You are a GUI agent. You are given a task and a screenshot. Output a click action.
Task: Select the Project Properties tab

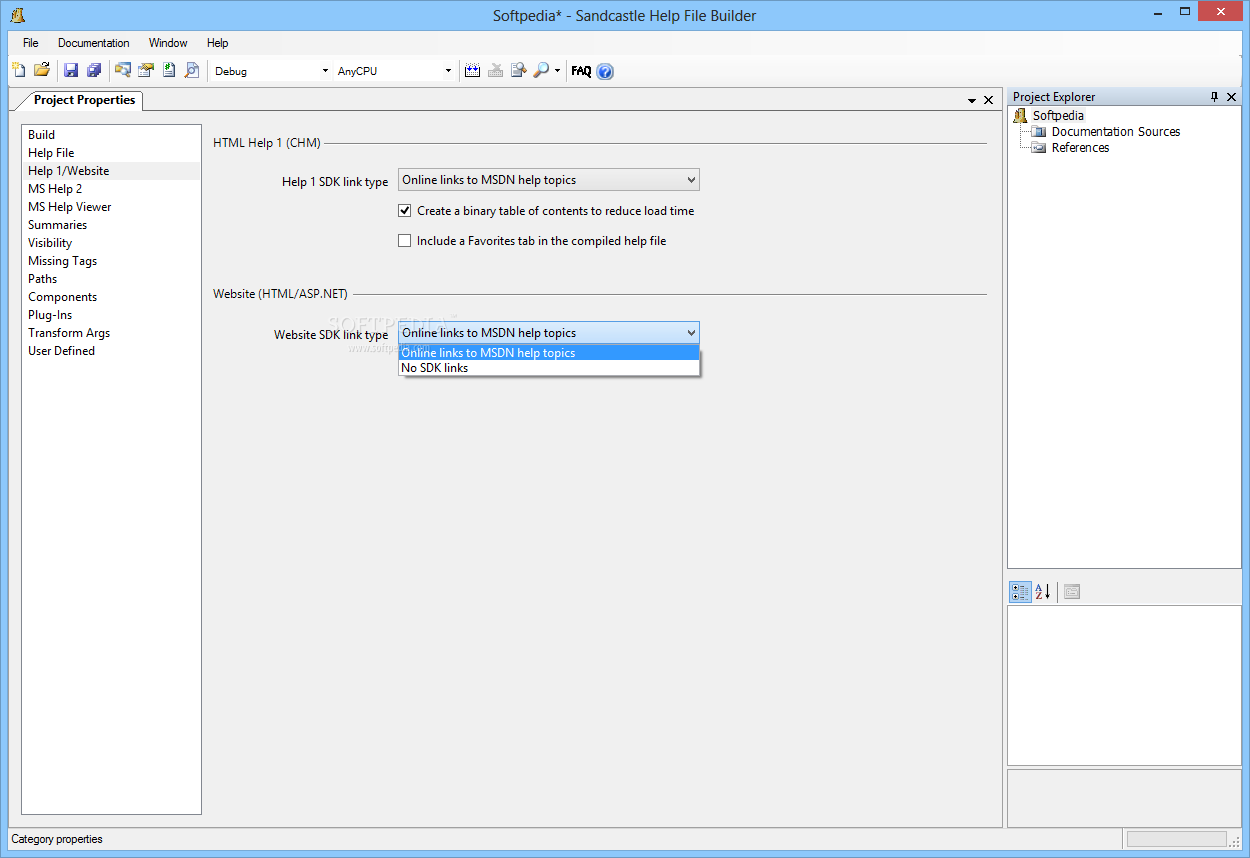pos(84,100)
